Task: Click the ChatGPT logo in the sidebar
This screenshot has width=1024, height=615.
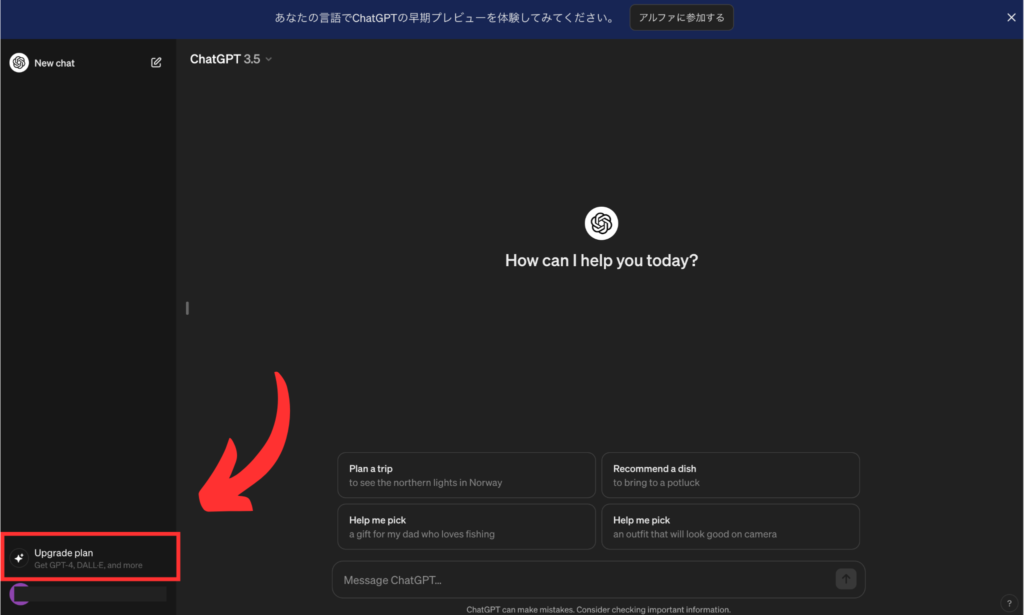Action: [x=19, y=63]
